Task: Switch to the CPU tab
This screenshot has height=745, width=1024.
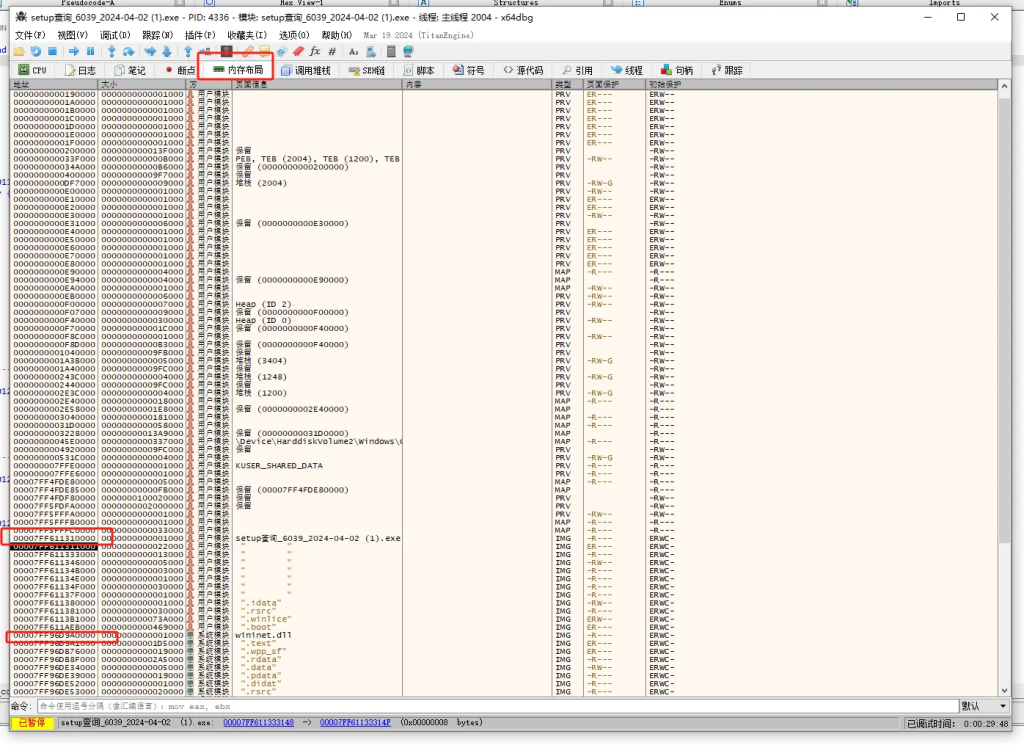Action: point(33,71)
